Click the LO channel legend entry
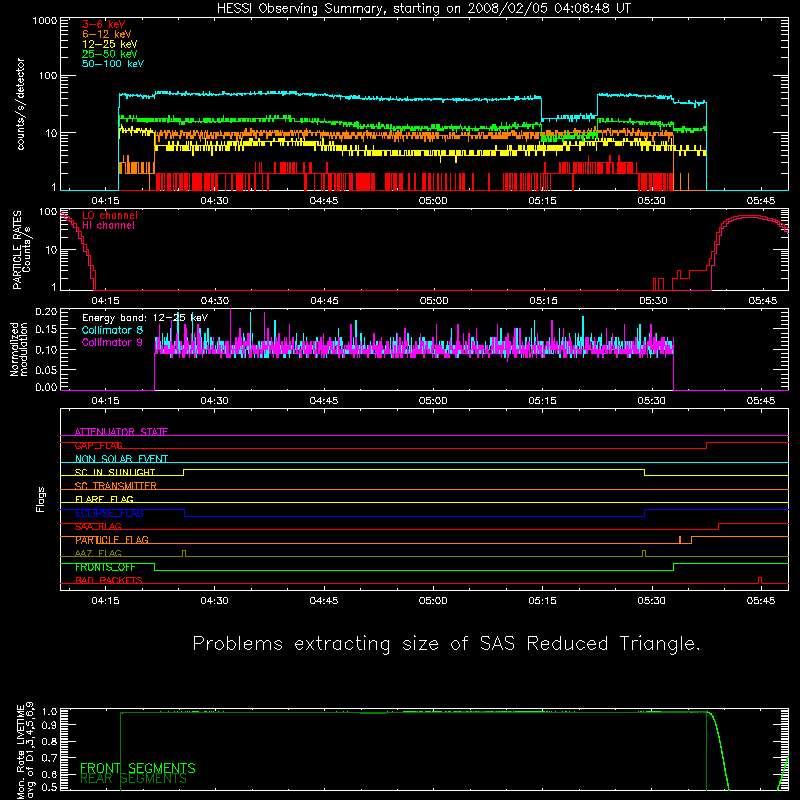The image size is (800, 800). coord(110,215)
